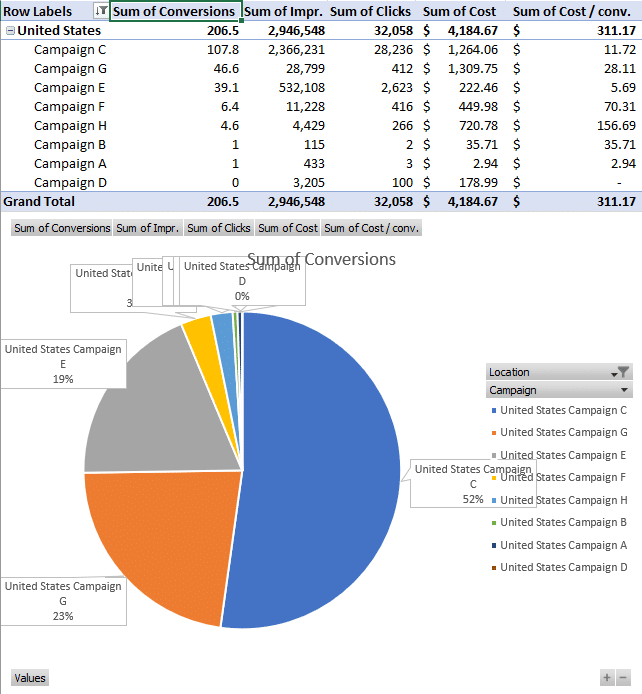
Task: Select the Campaign D legend entry
Action: 563,567
